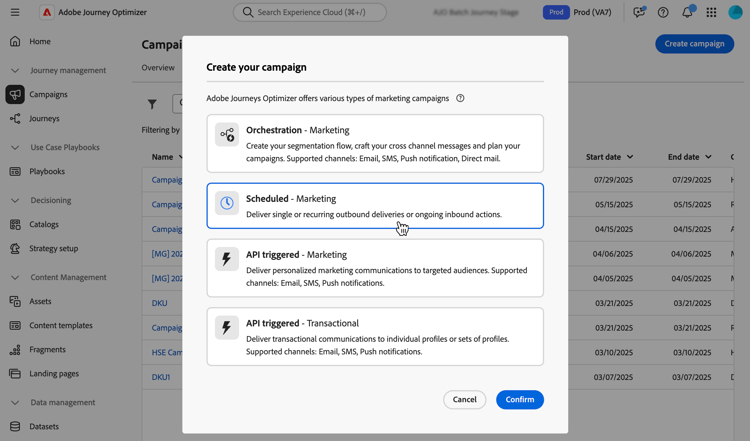This screenshot has height=441, width=750.
Task: Click the hamburger menu icon
Action: coord(15,13)
